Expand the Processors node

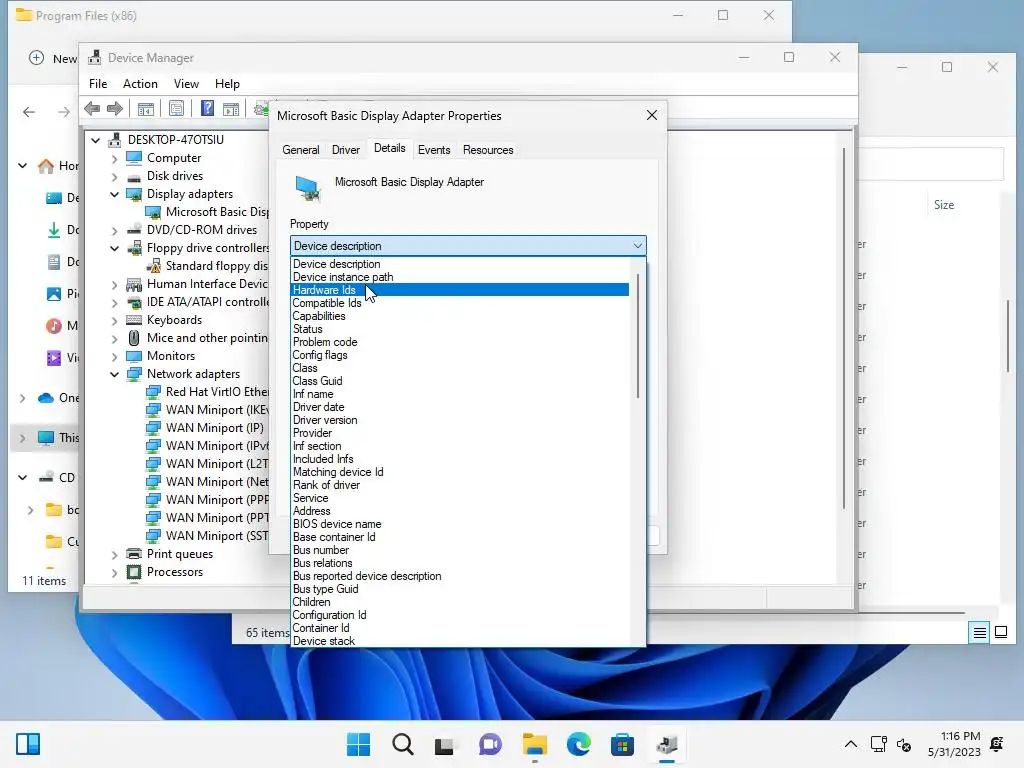[114, 572]
